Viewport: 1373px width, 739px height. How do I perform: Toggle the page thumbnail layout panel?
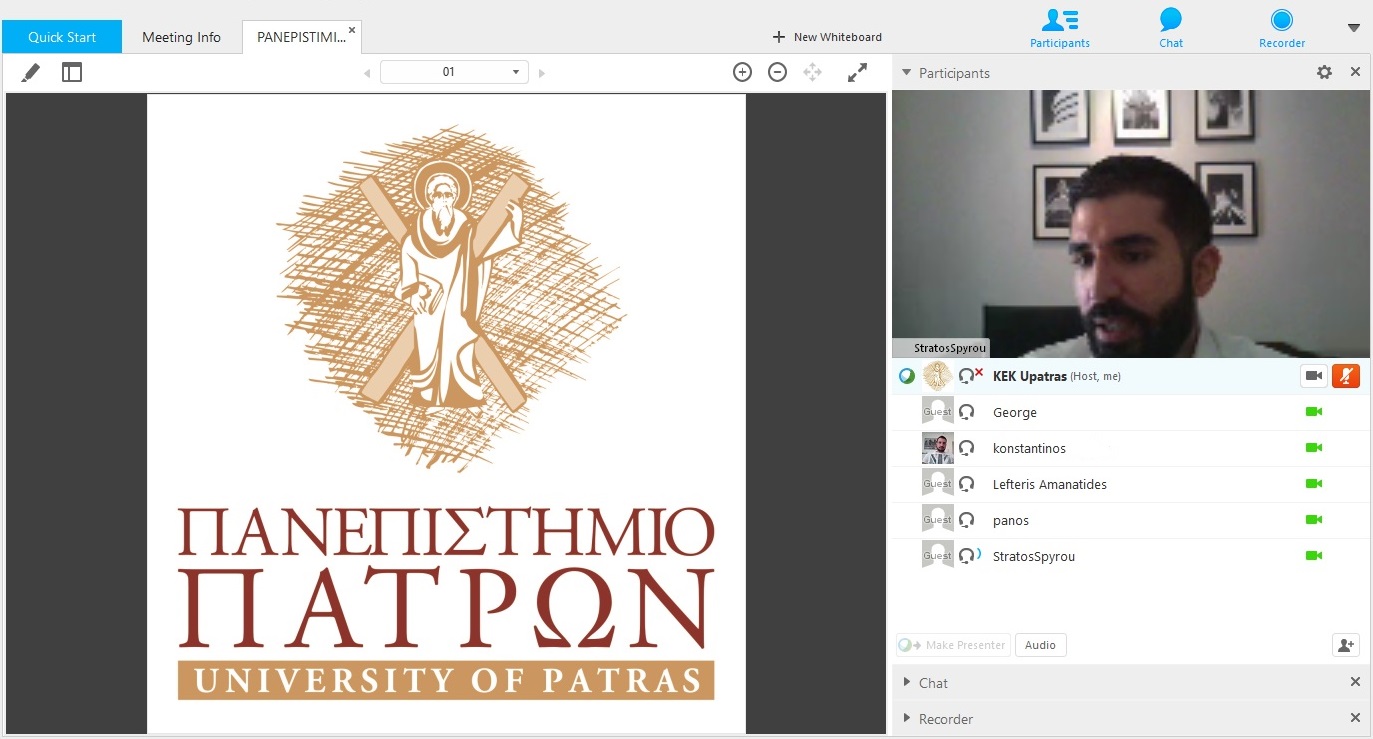coord(72,72)
